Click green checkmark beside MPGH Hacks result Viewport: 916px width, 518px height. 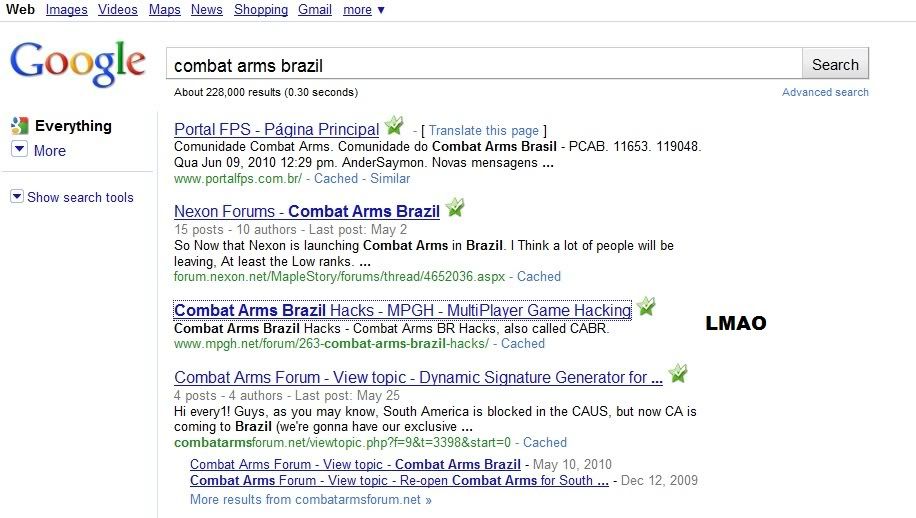click(x=646, y=308)
